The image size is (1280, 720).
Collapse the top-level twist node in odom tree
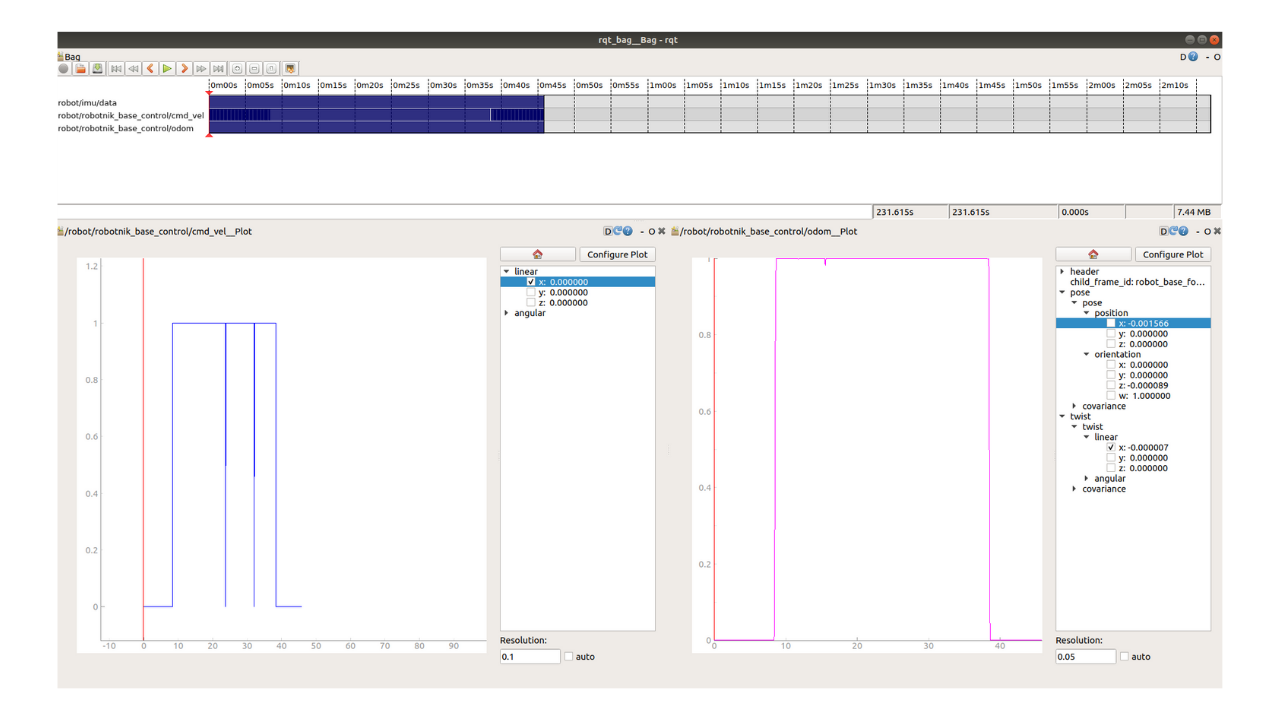pos(1062,416)
